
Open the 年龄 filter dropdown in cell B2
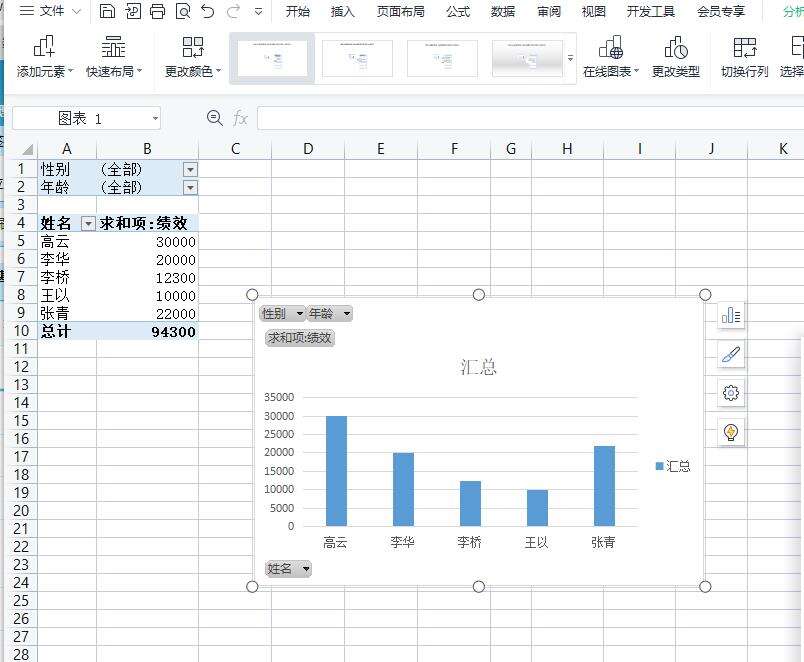click(190, 188)
